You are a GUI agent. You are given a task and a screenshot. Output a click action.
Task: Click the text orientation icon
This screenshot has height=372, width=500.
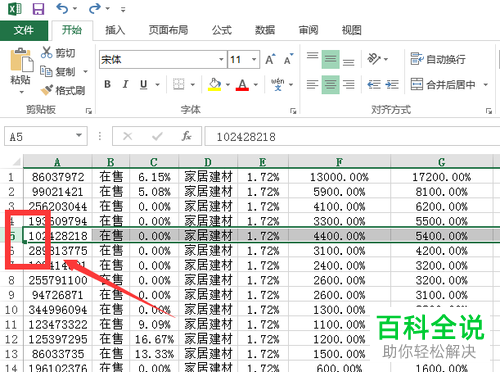374,59
